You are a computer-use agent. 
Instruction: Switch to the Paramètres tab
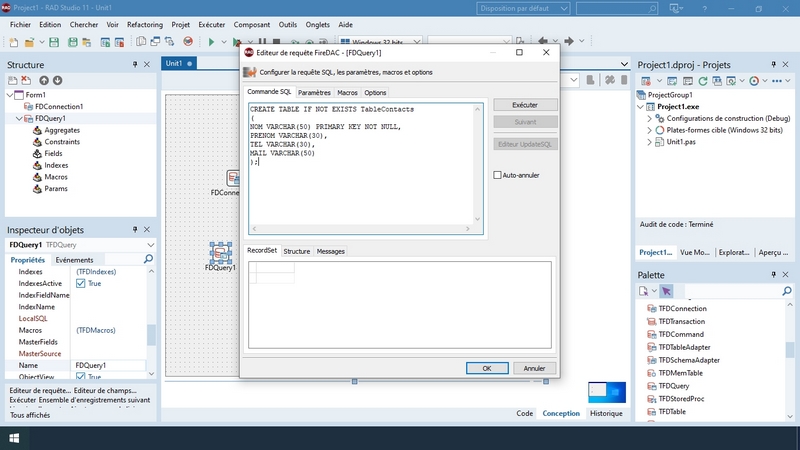coord(314,92)
